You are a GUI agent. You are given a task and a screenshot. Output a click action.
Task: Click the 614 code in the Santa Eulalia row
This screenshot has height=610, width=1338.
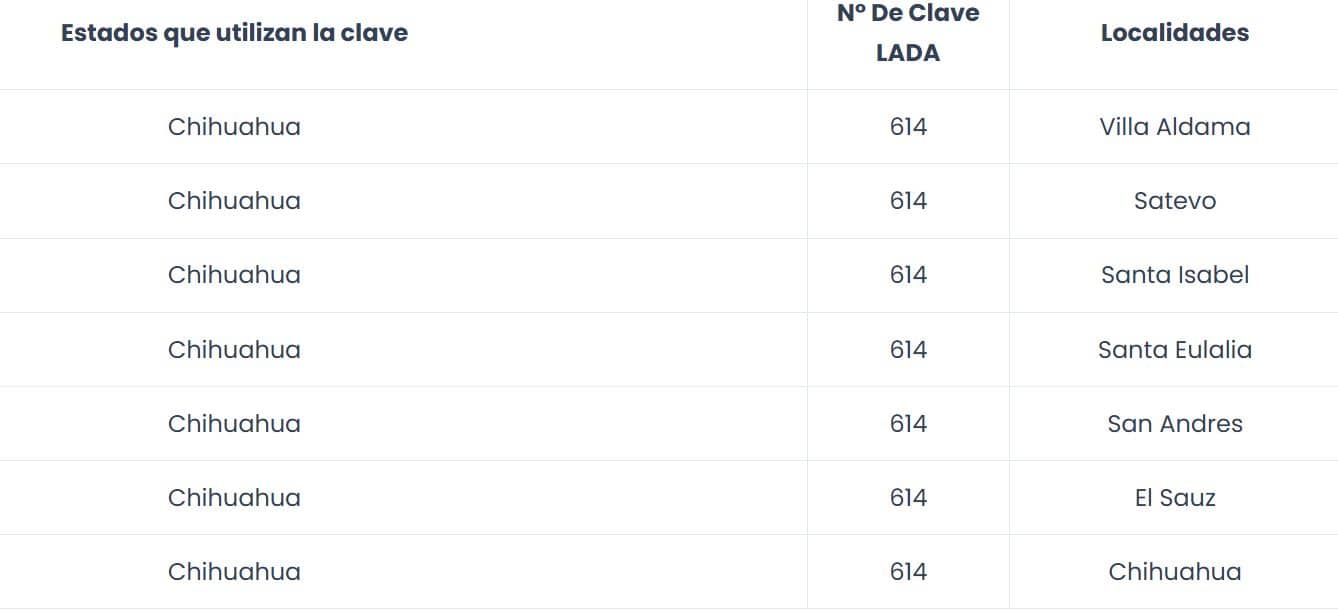click(908, 350)
